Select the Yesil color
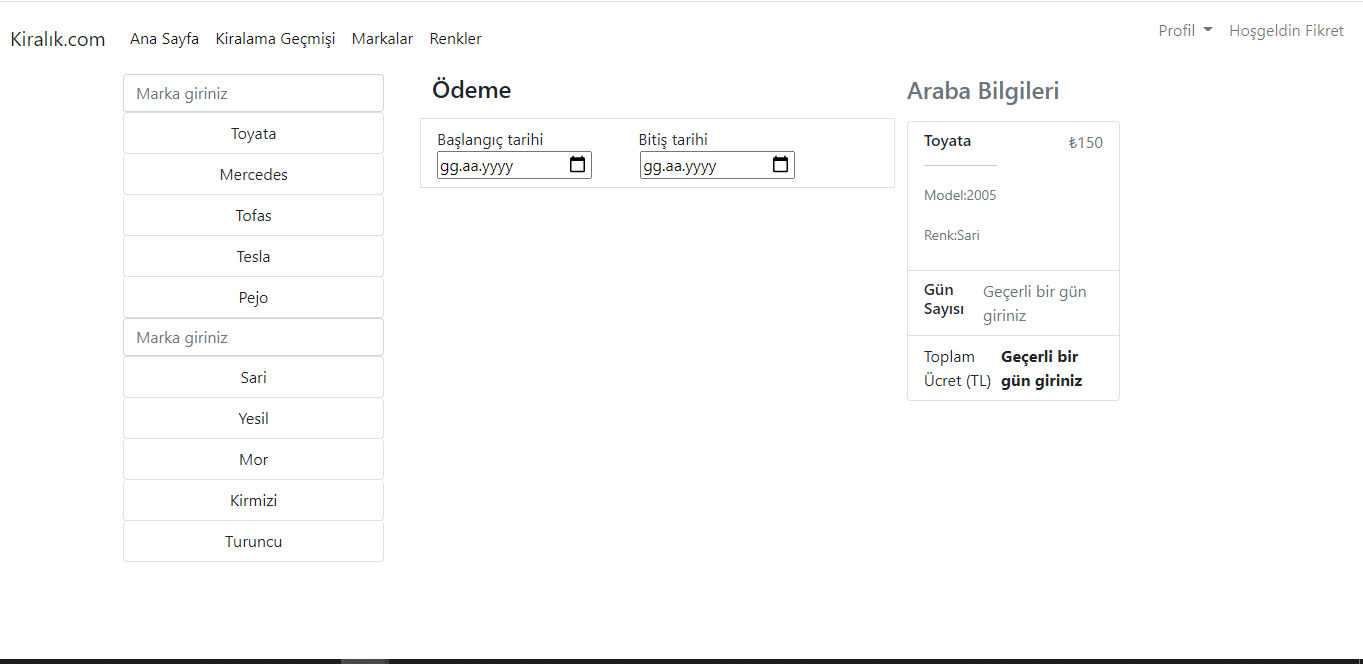Viewport: 1363px width, 664px height. 253,418
